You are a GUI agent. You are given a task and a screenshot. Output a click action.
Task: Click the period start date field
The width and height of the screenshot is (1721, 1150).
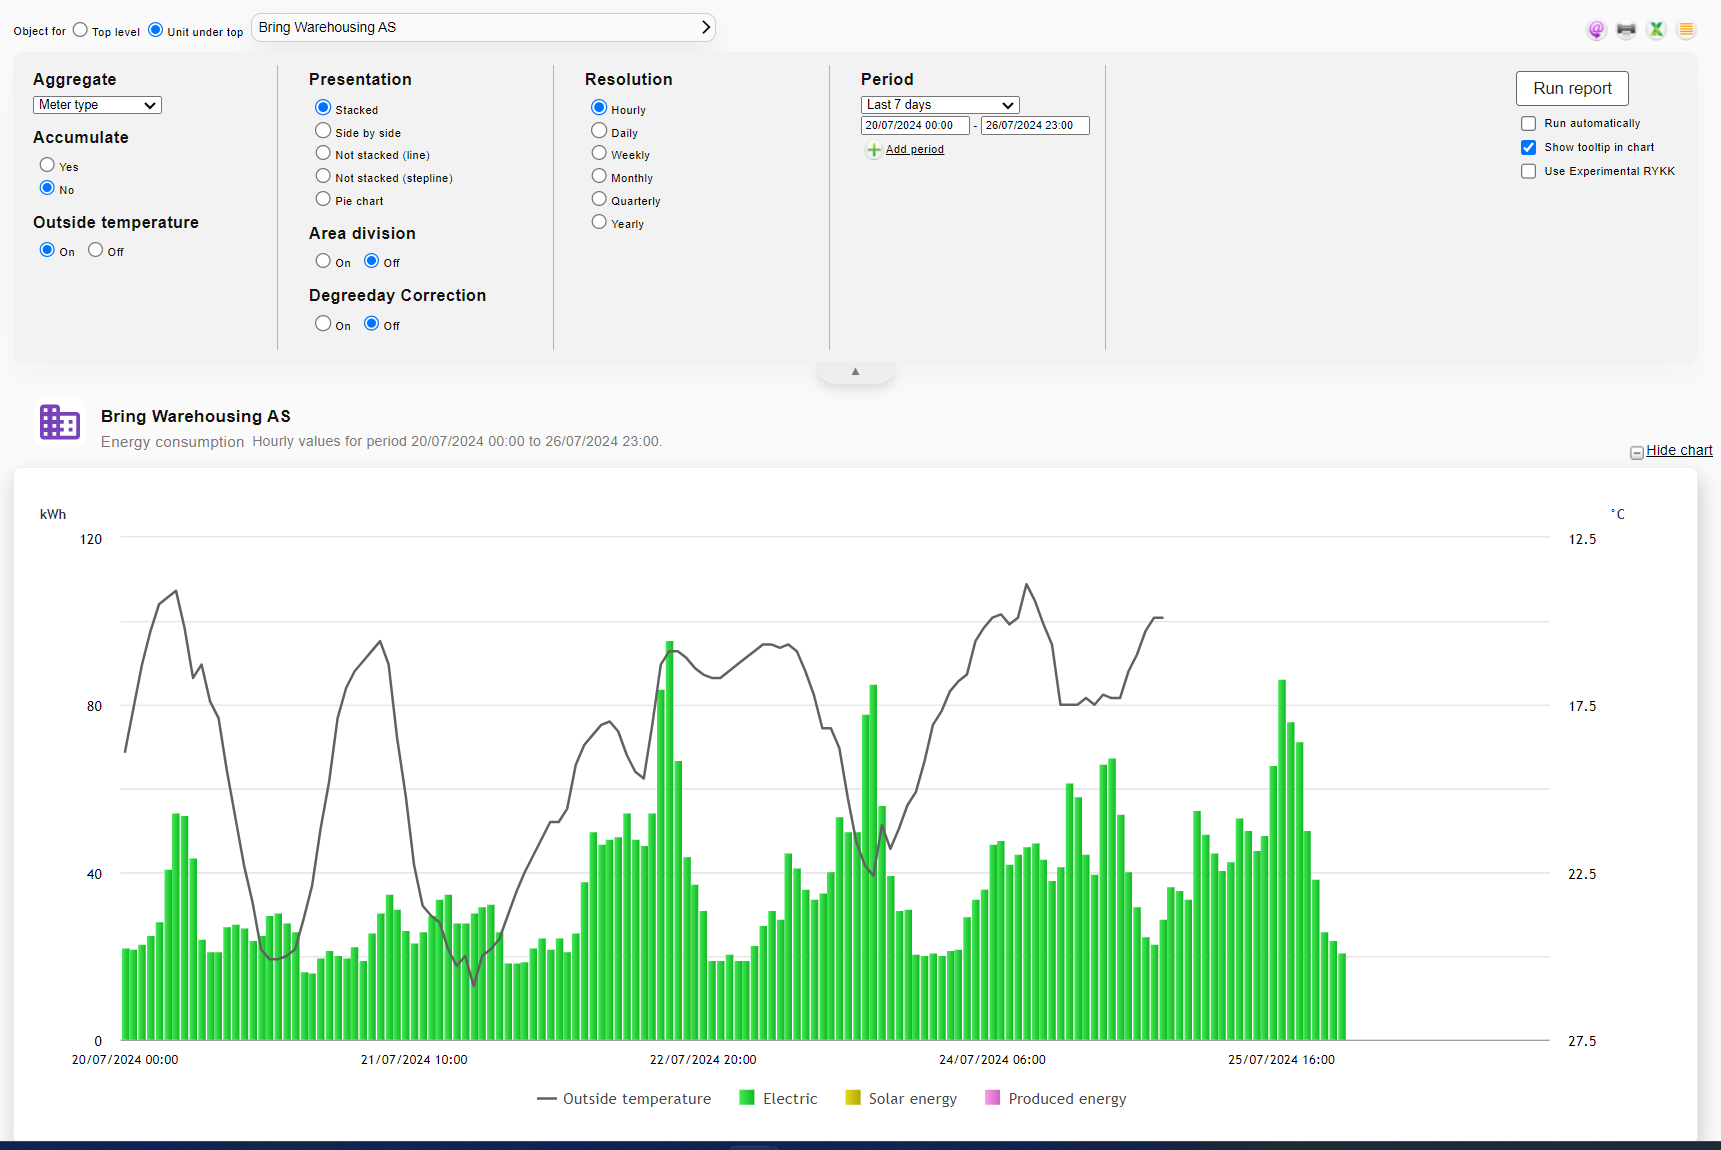[x=915, y=126]
